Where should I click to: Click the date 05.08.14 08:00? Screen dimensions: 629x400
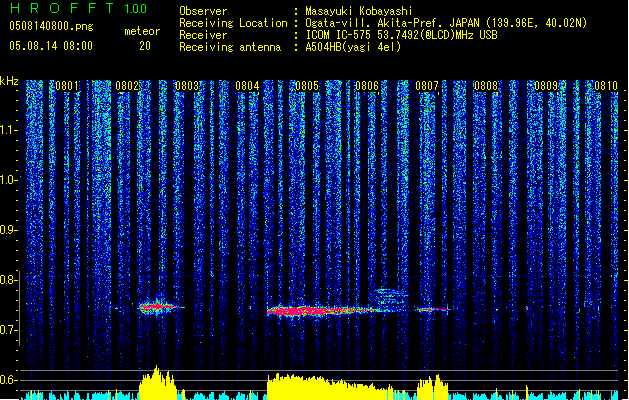[x=51, y=46]
